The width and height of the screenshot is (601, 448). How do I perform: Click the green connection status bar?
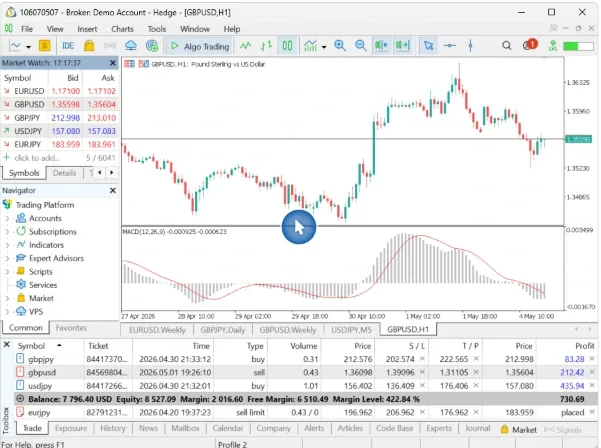[x=578, y=46]
